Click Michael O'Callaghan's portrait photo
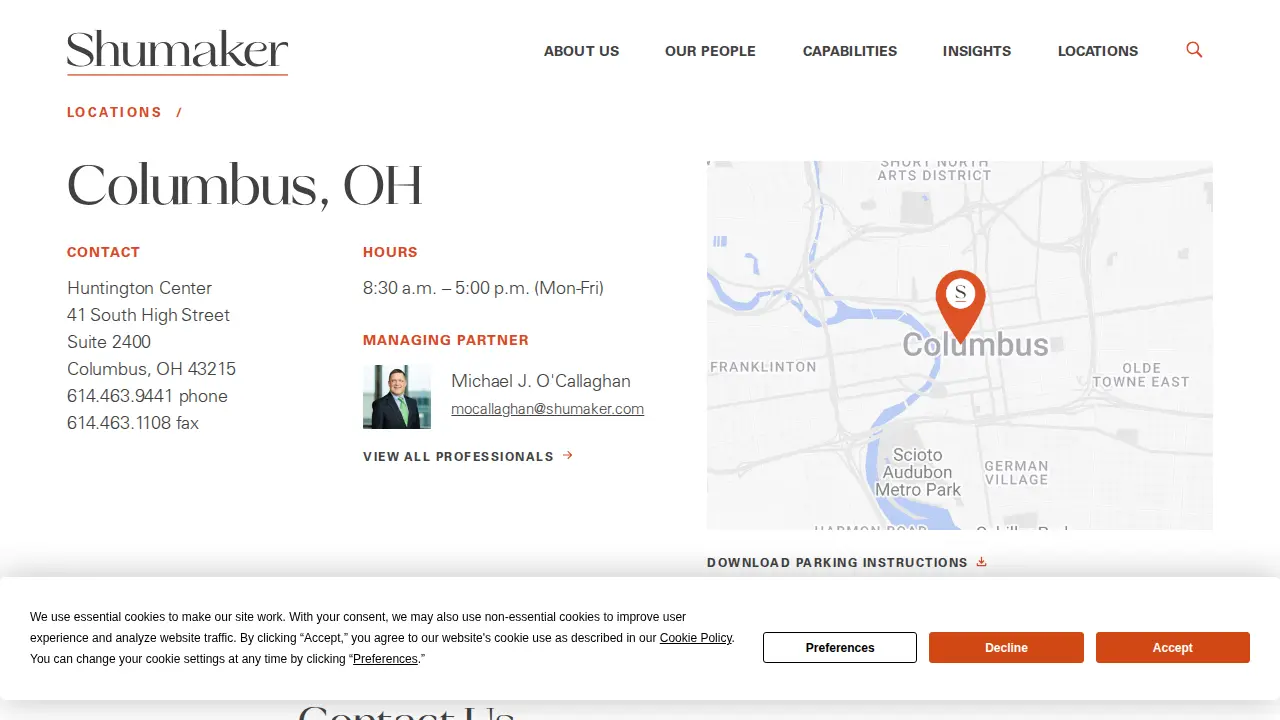 (x=397, y=397)
